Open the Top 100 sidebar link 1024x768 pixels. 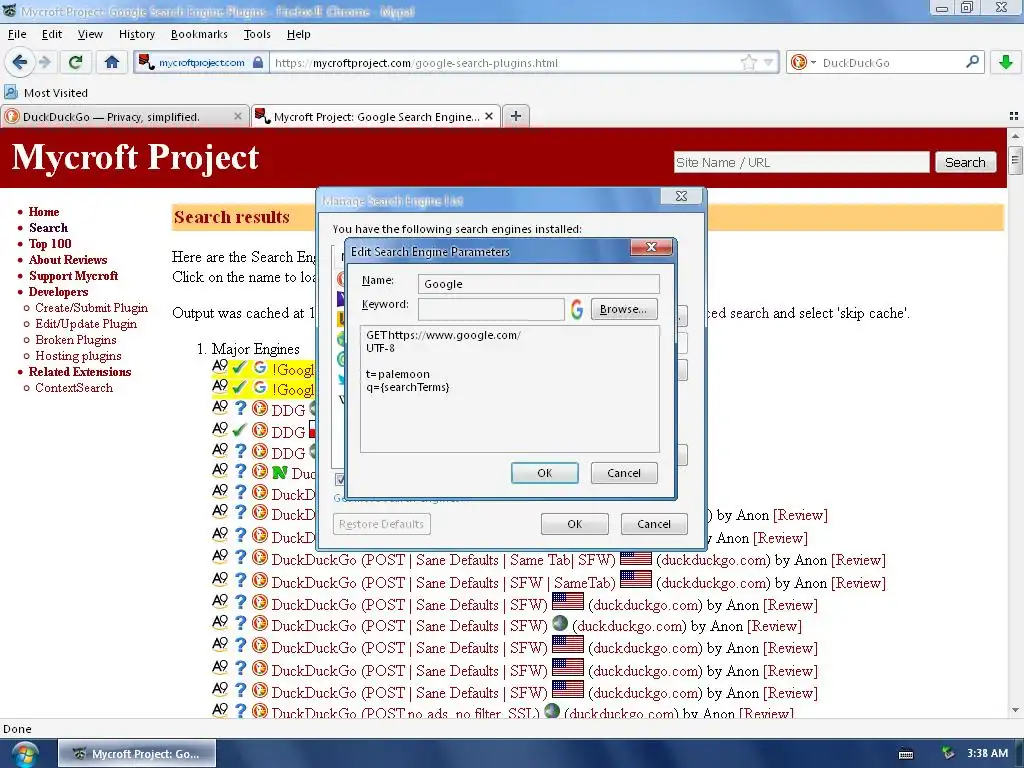click(50, 244)
